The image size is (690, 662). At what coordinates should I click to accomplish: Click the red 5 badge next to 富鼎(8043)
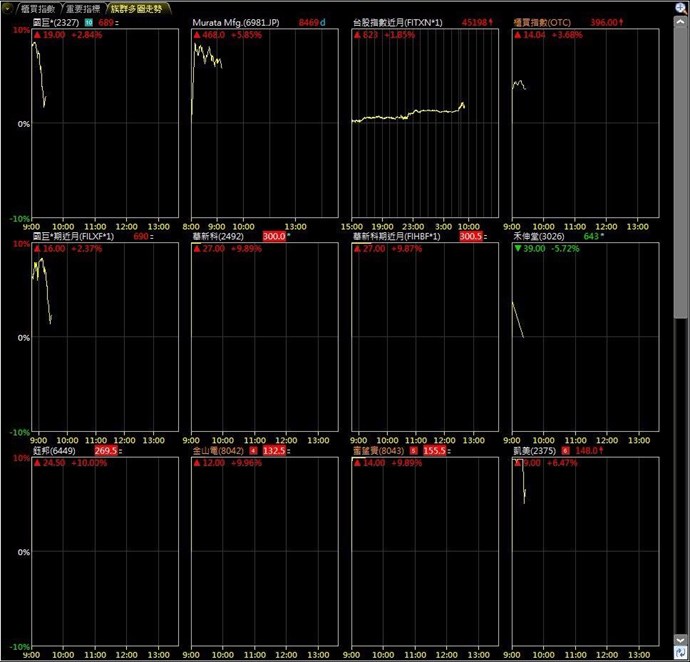413,451
